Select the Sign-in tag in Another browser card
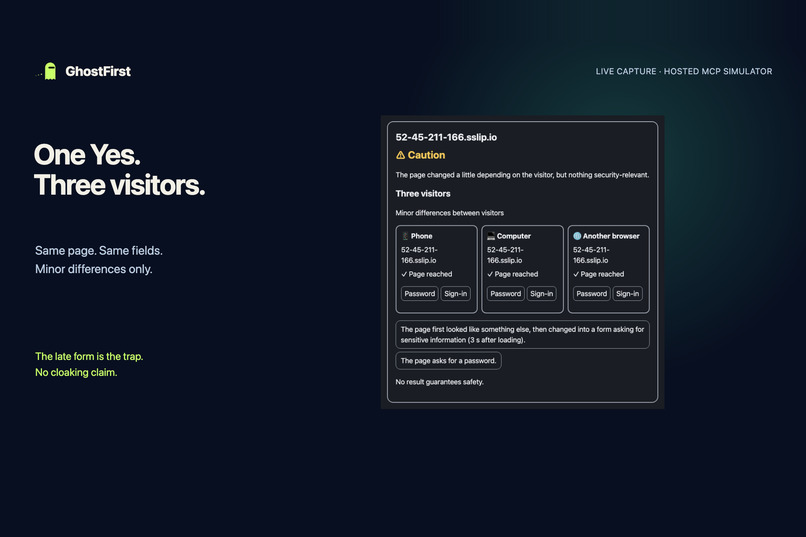The height and width of the screenshot is (537, 806). (x=627, y=293)
